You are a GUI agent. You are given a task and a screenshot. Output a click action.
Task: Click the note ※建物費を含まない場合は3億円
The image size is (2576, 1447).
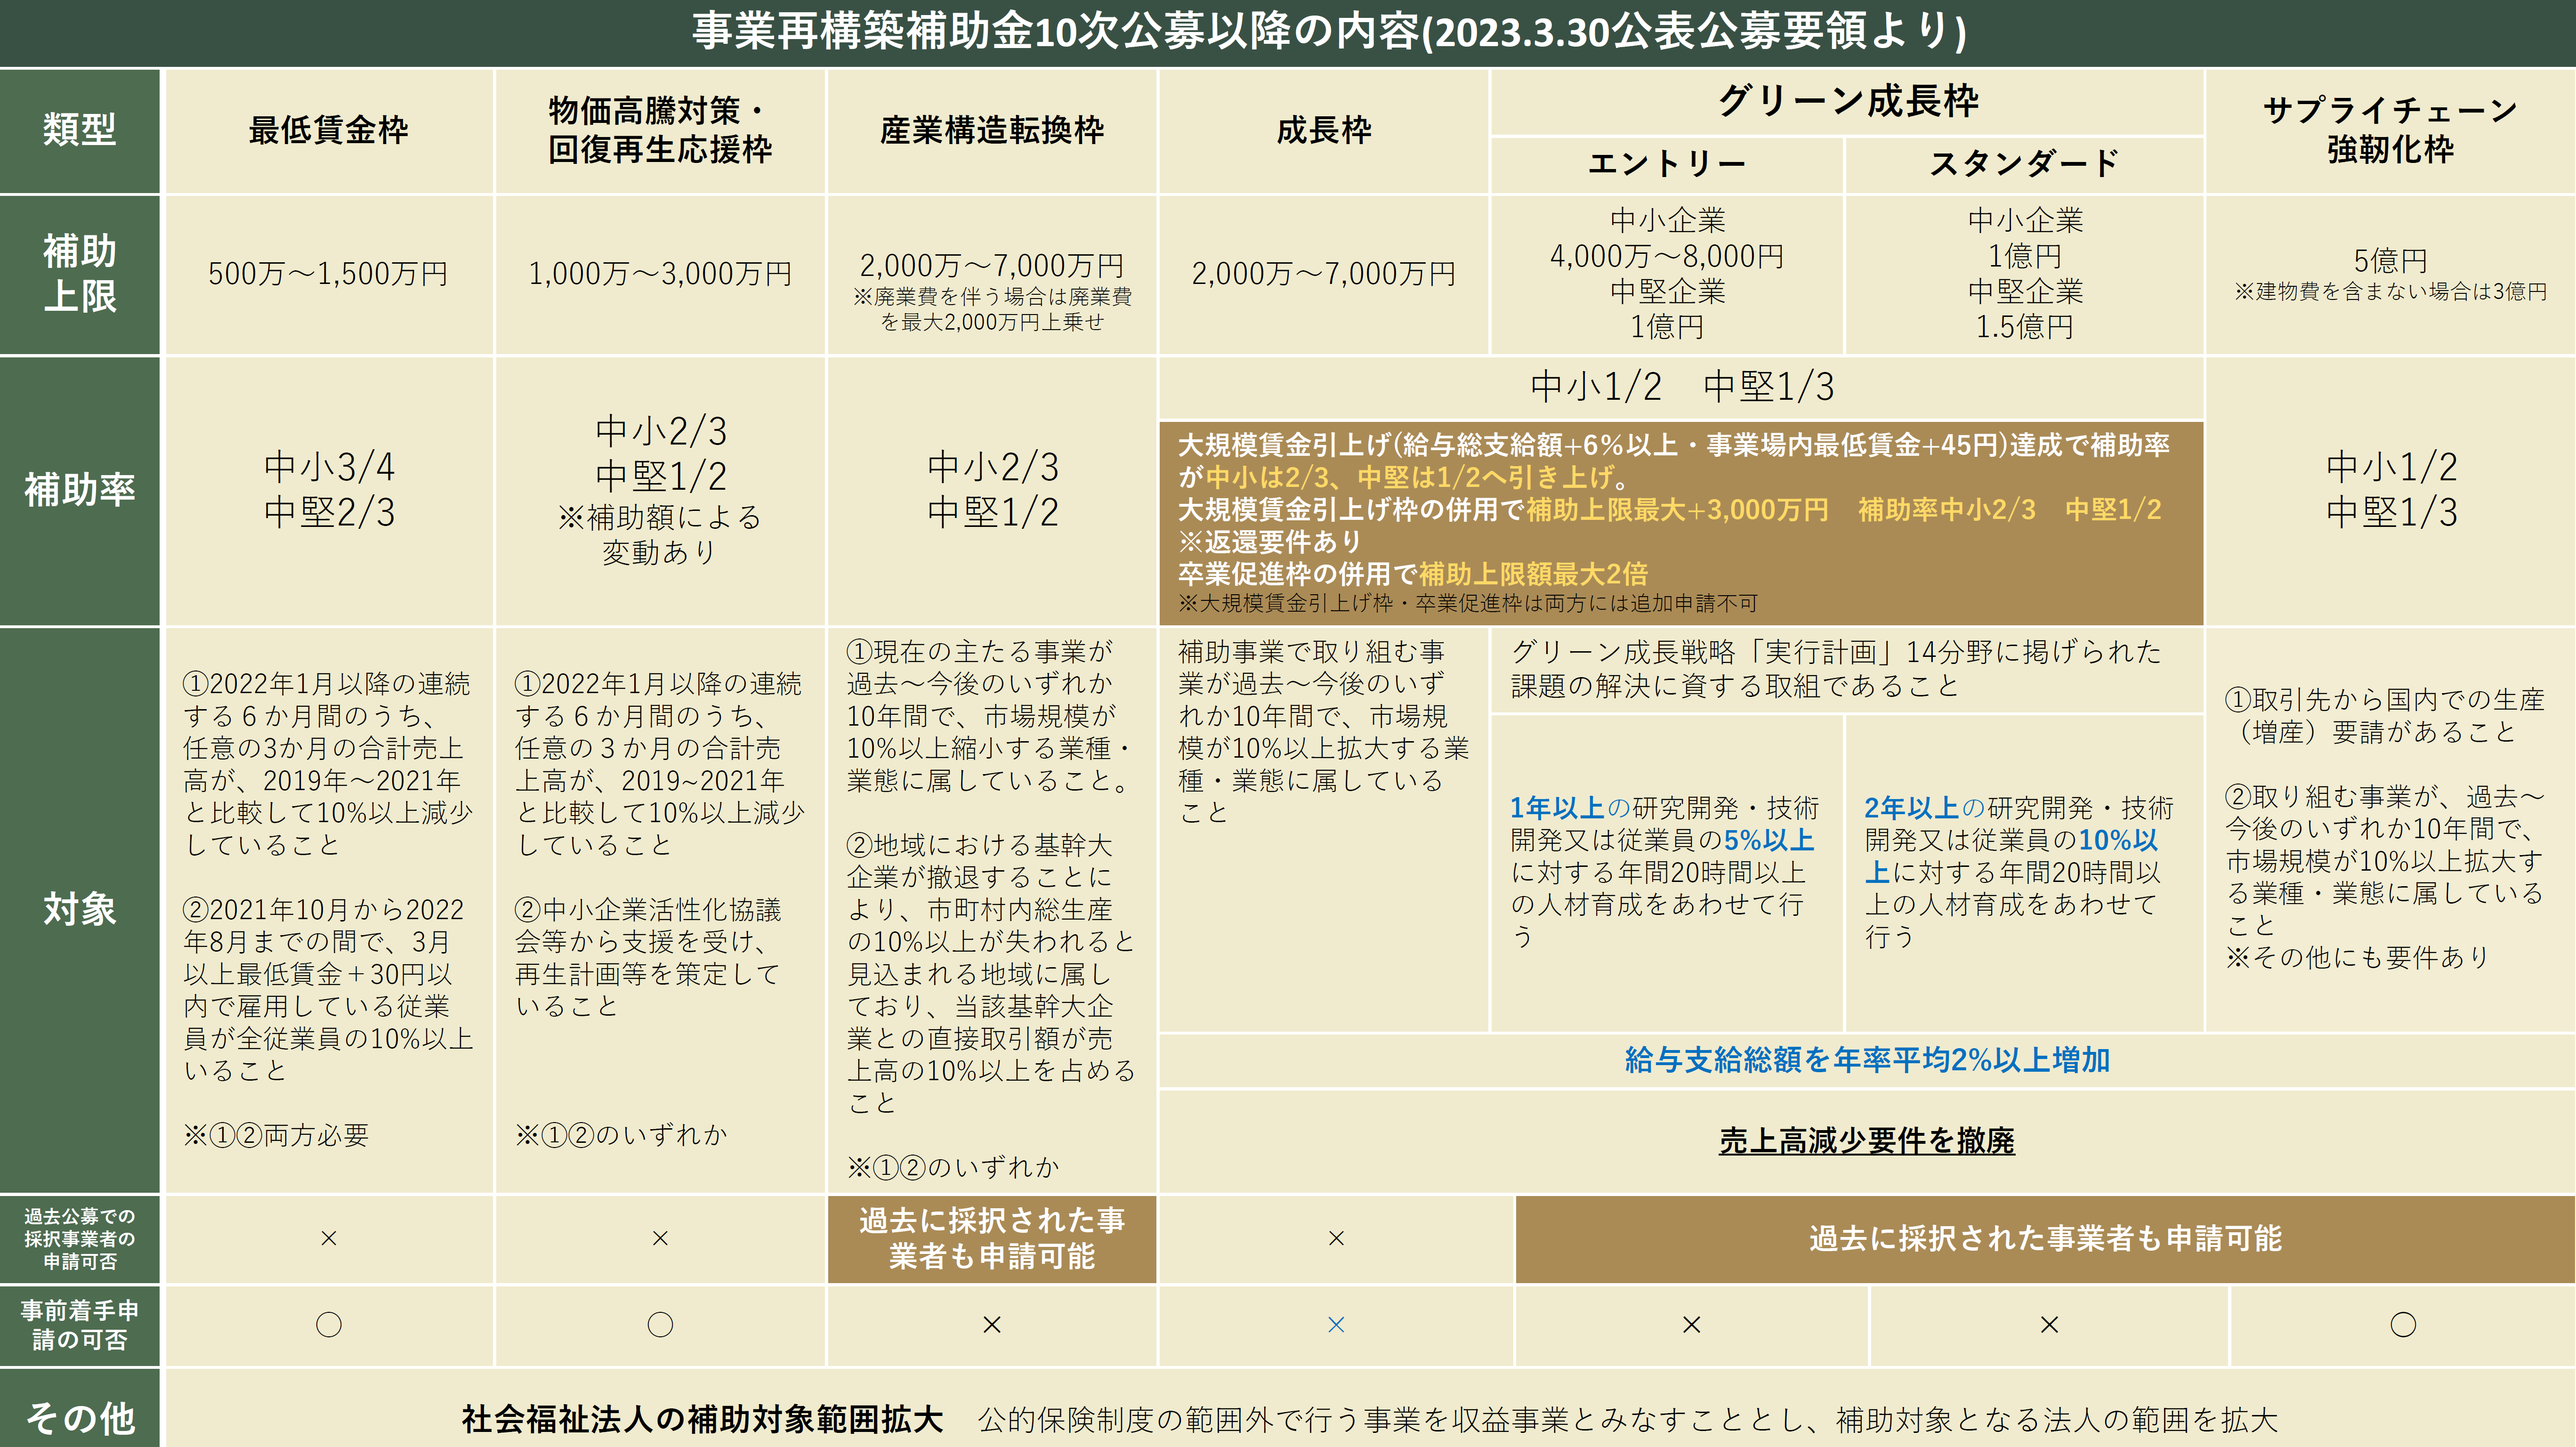(2390, 292)
